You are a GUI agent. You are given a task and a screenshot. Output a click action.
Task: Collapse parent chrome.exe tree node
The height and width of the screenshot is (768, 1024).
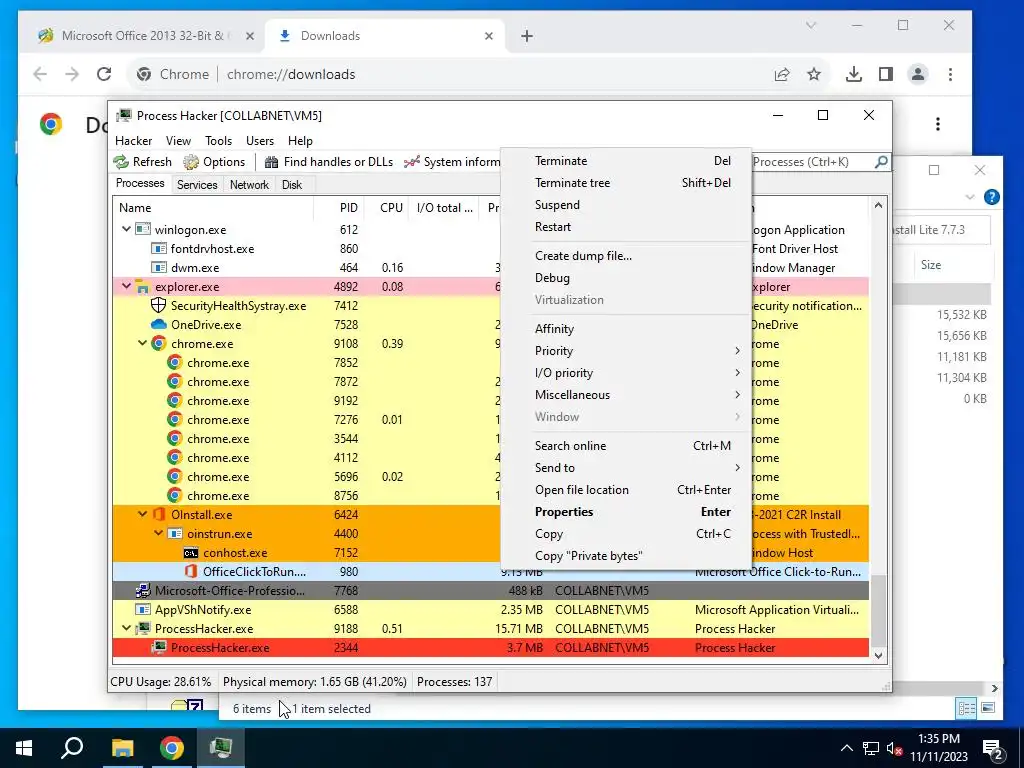pos(142,343)
